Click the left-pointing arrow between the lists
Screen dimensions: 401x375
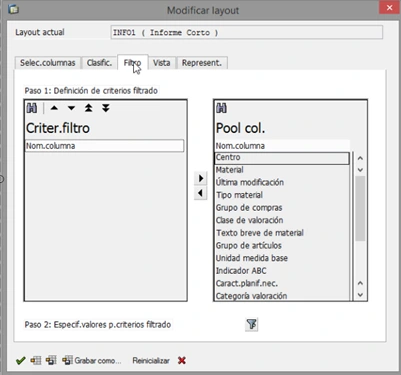point(201,193)
